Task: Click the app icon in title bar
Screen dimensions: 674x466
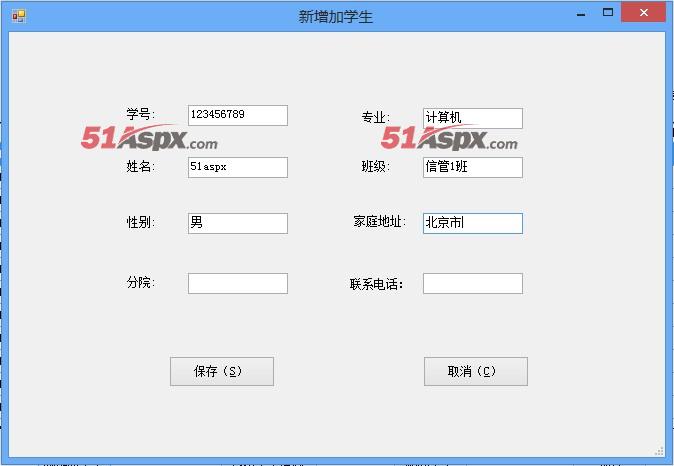Action: (x=19, y=16)
